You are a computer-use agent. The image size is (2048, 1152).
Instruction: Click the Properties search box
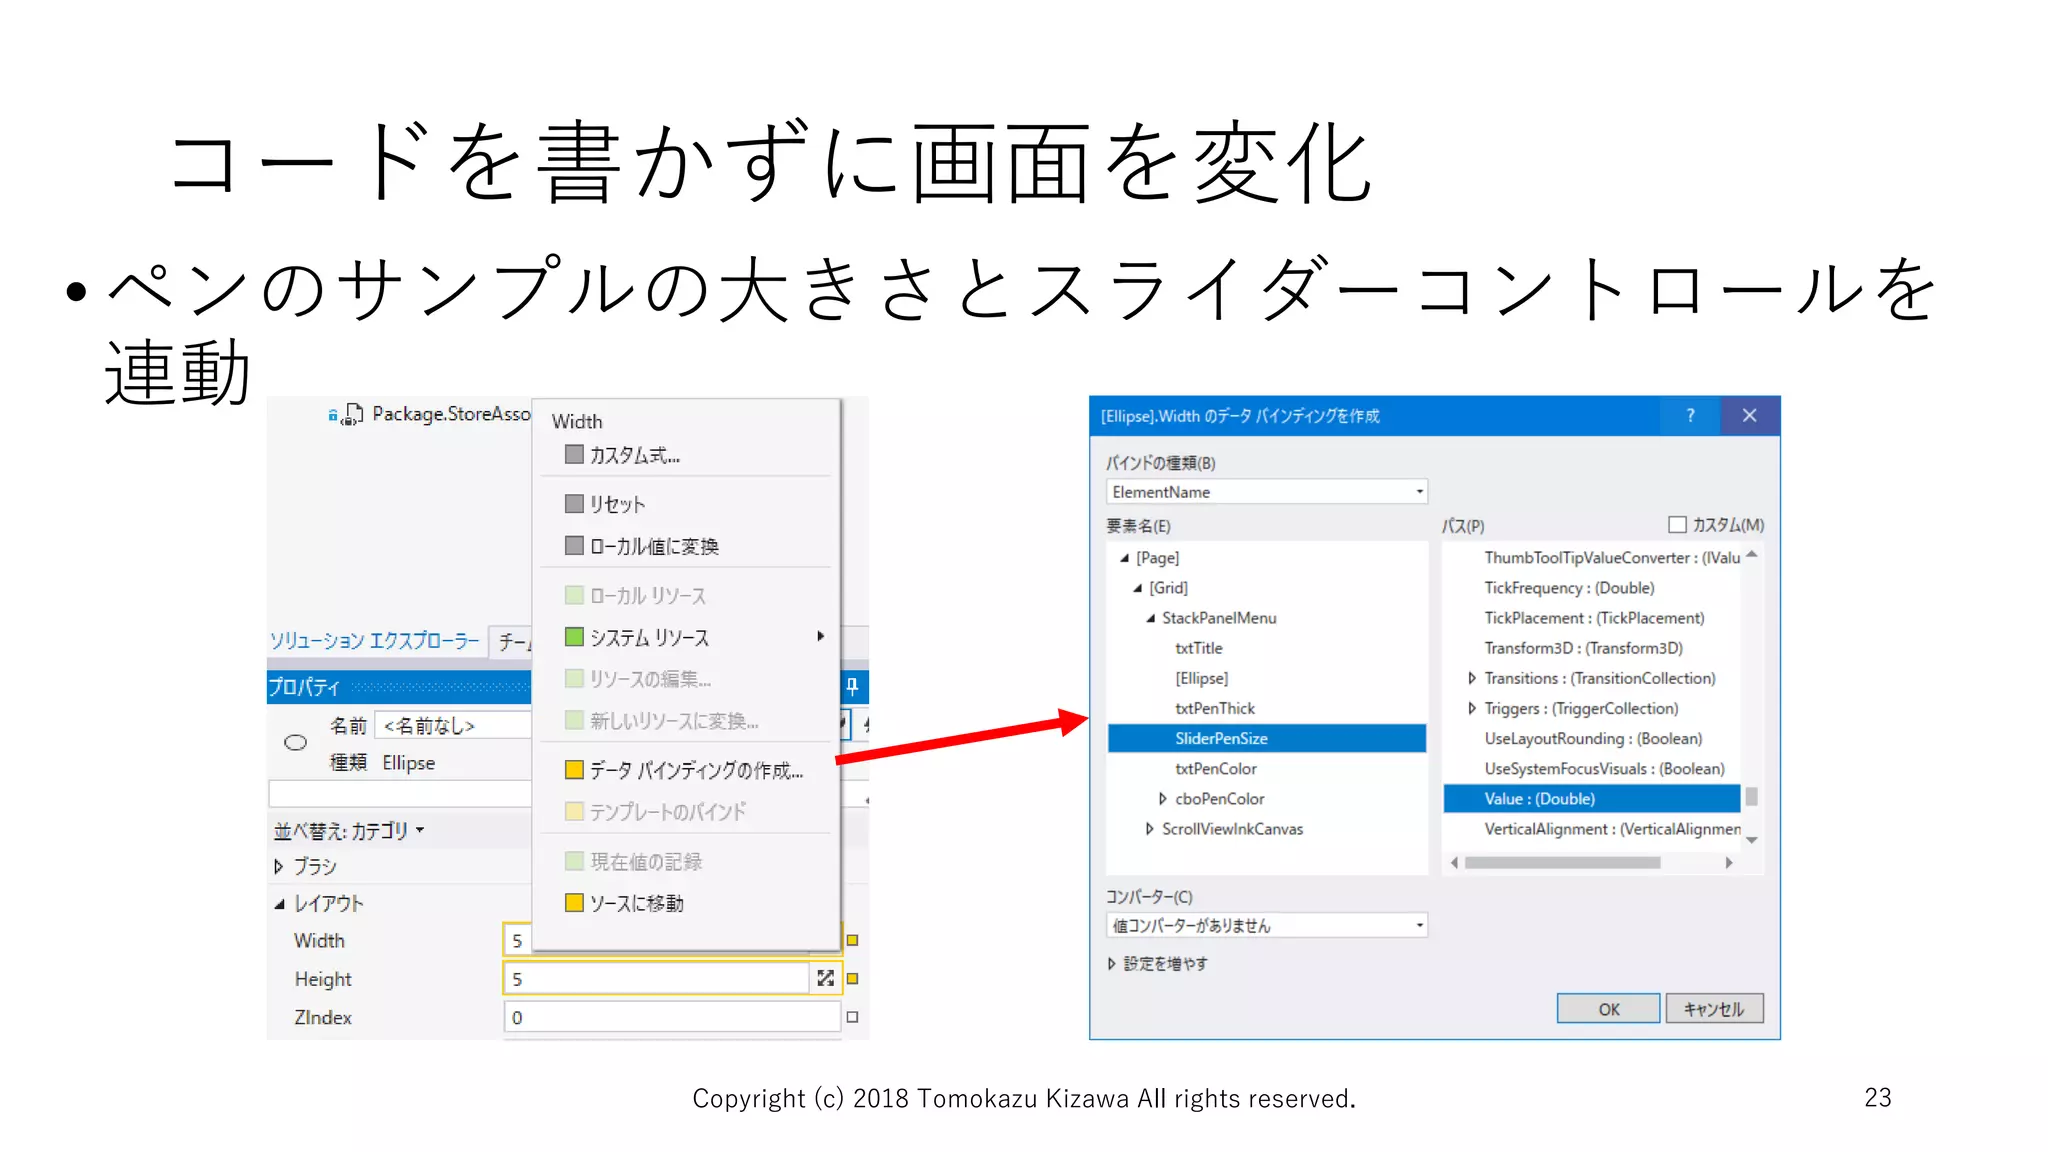pyautogui.click(x=400, y=794)
